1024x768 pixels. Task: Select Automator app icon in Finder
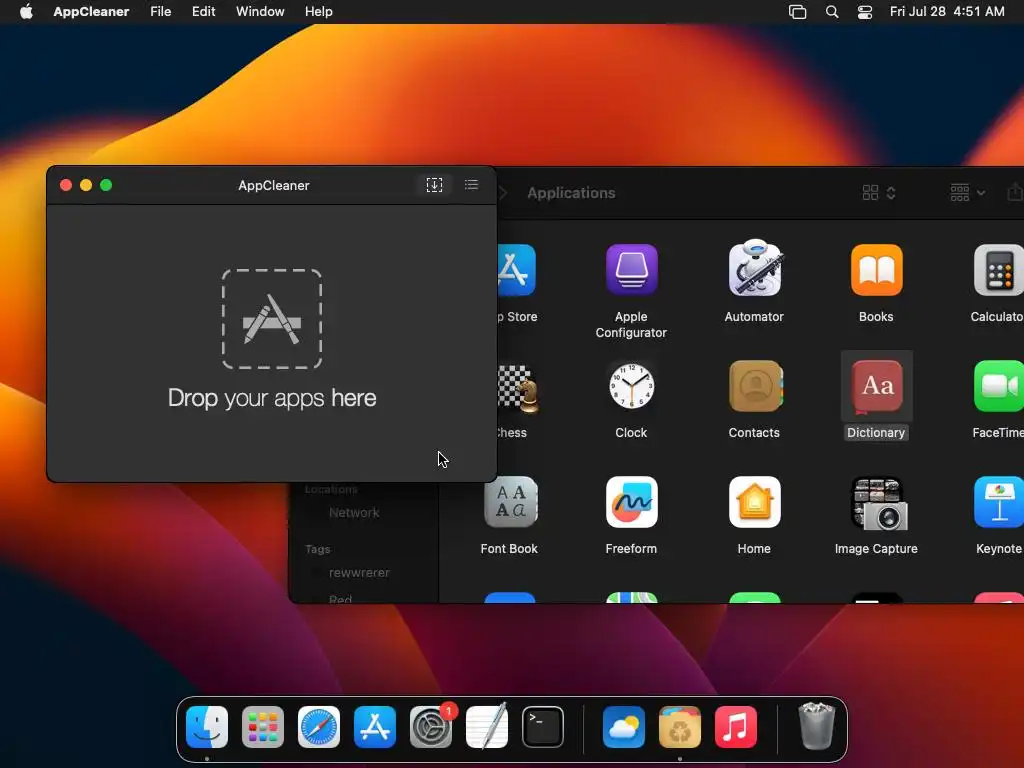[754, 268]
